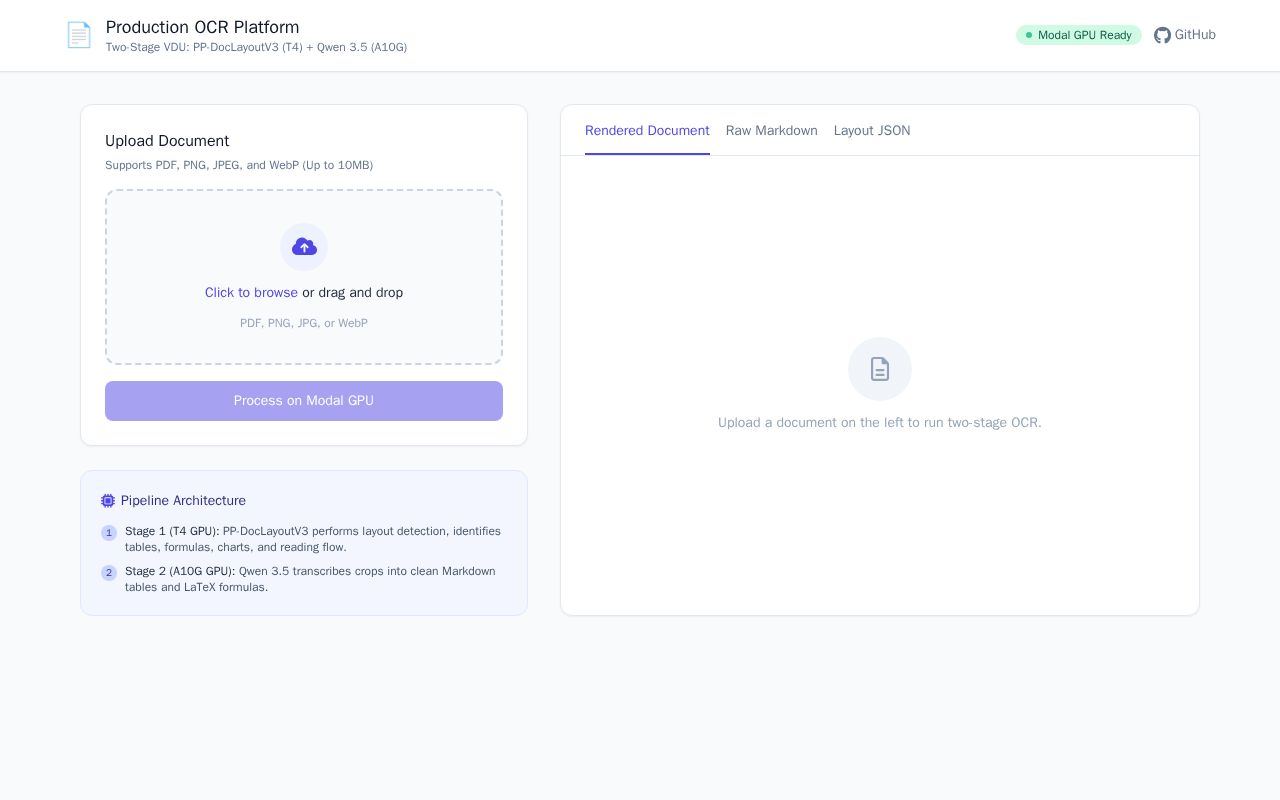Select the Layout JSON tab

(x=872, y=131)
